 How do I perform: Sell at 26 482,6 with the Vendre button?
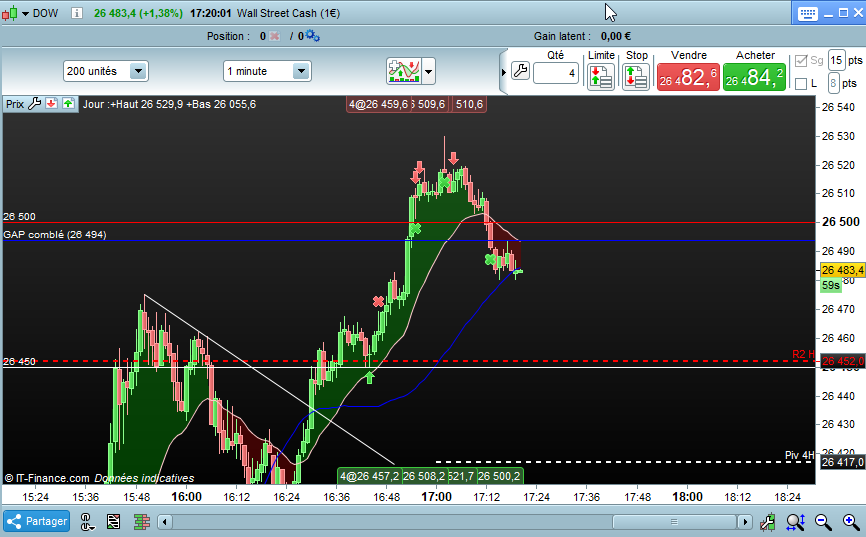click(688, 77)
